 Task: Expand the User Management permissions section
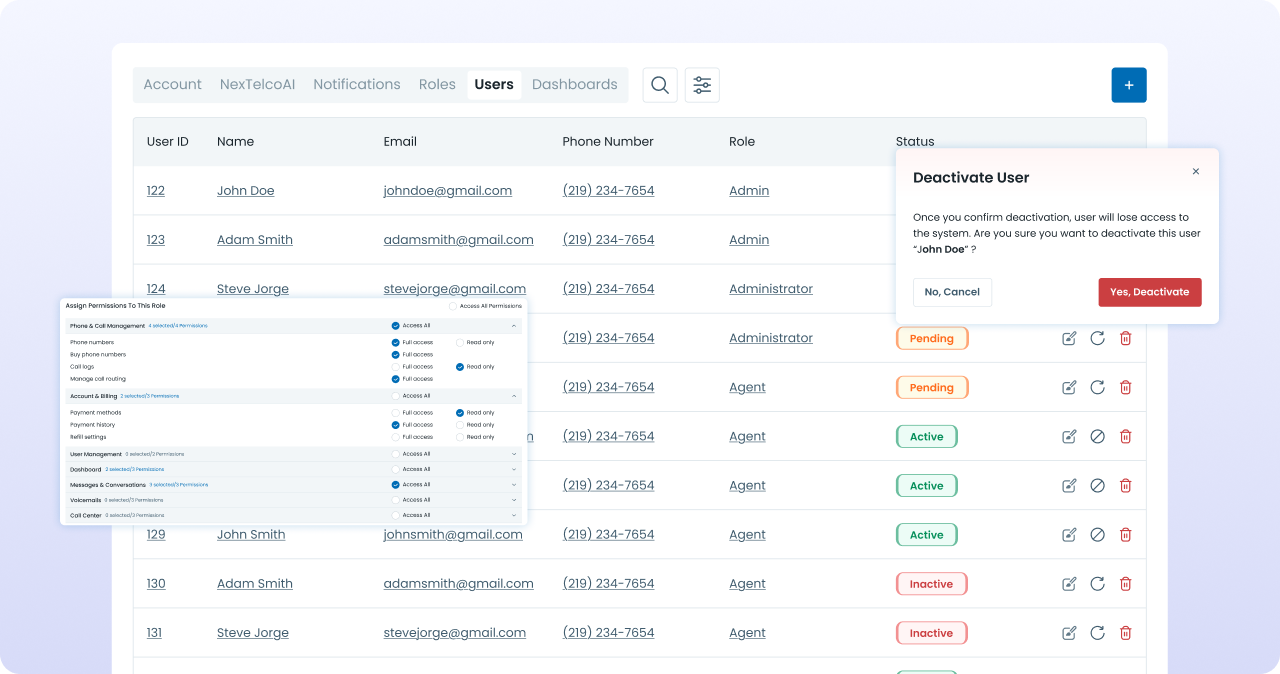point(514,454)
